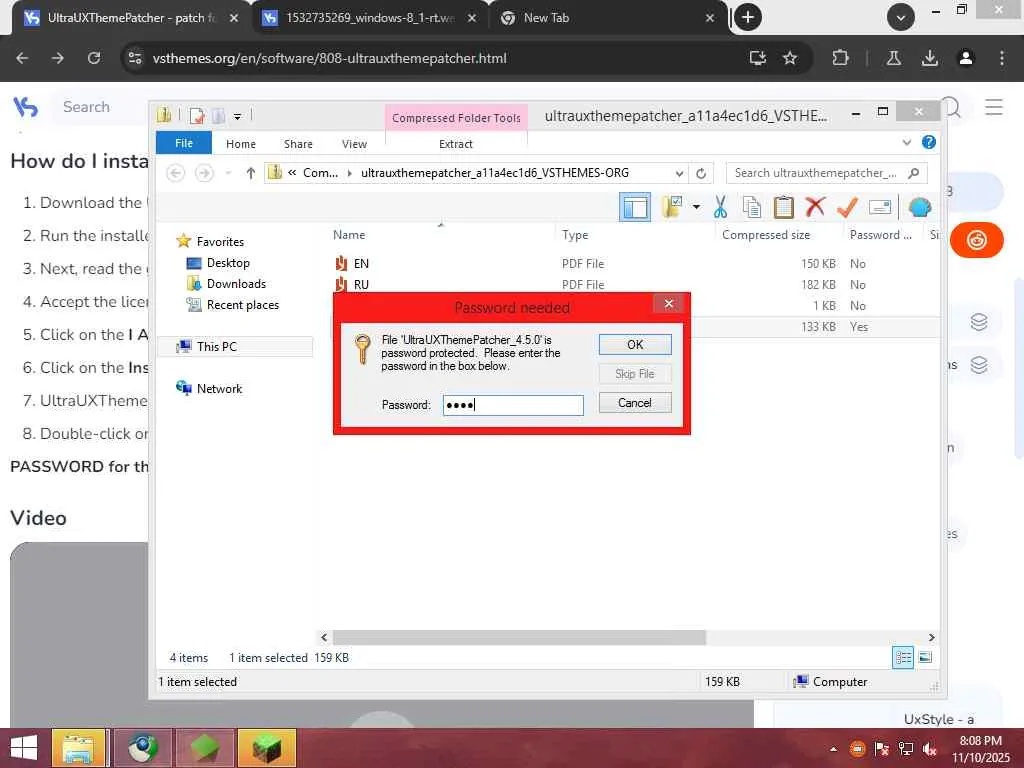The width and height of the screenshot is (1024, 768).
Task: Click the Windows Start button
Action: pyautogui.click(x=24, y=748)
